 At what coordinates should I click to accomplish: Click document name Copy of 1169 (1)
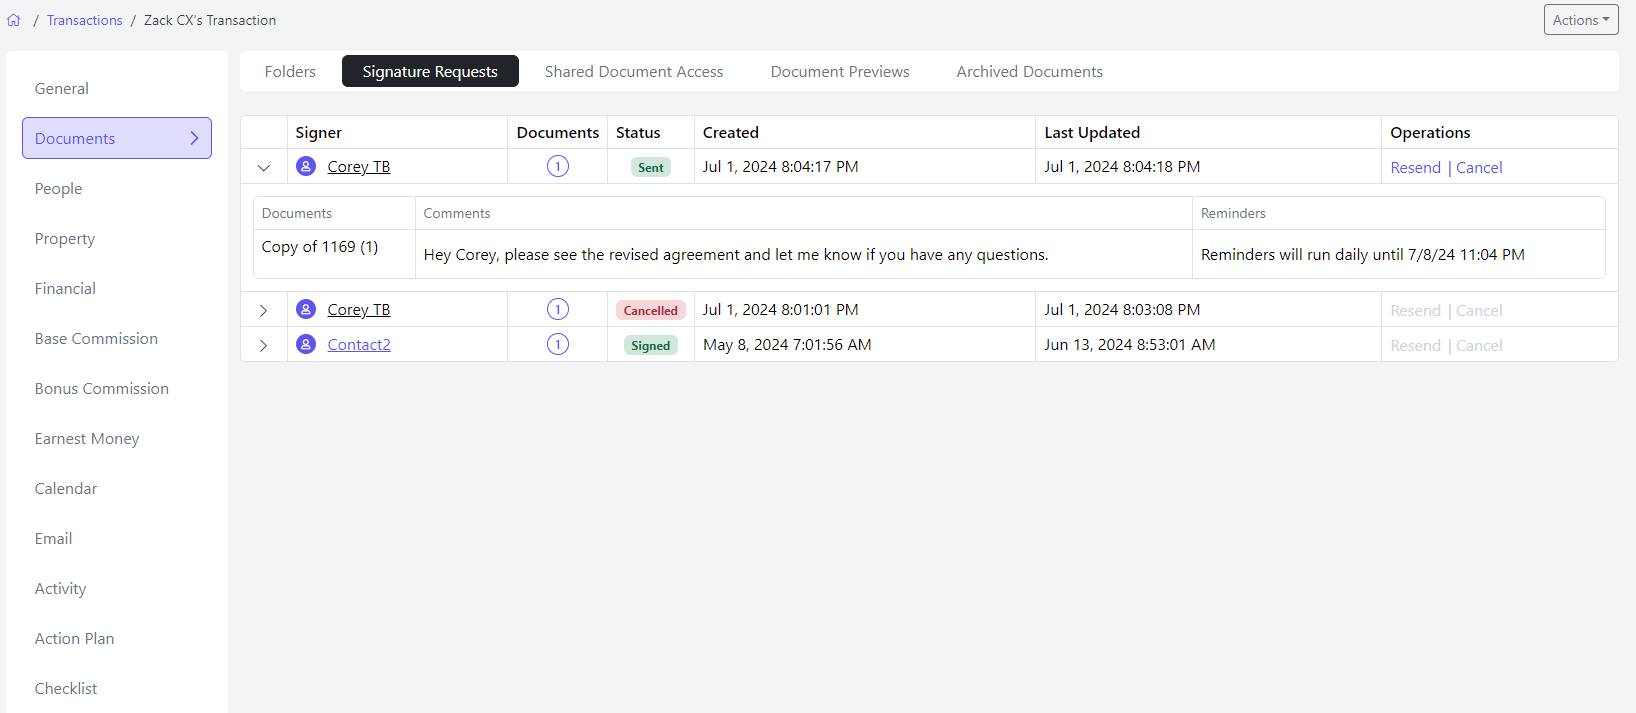pos(320,247)
